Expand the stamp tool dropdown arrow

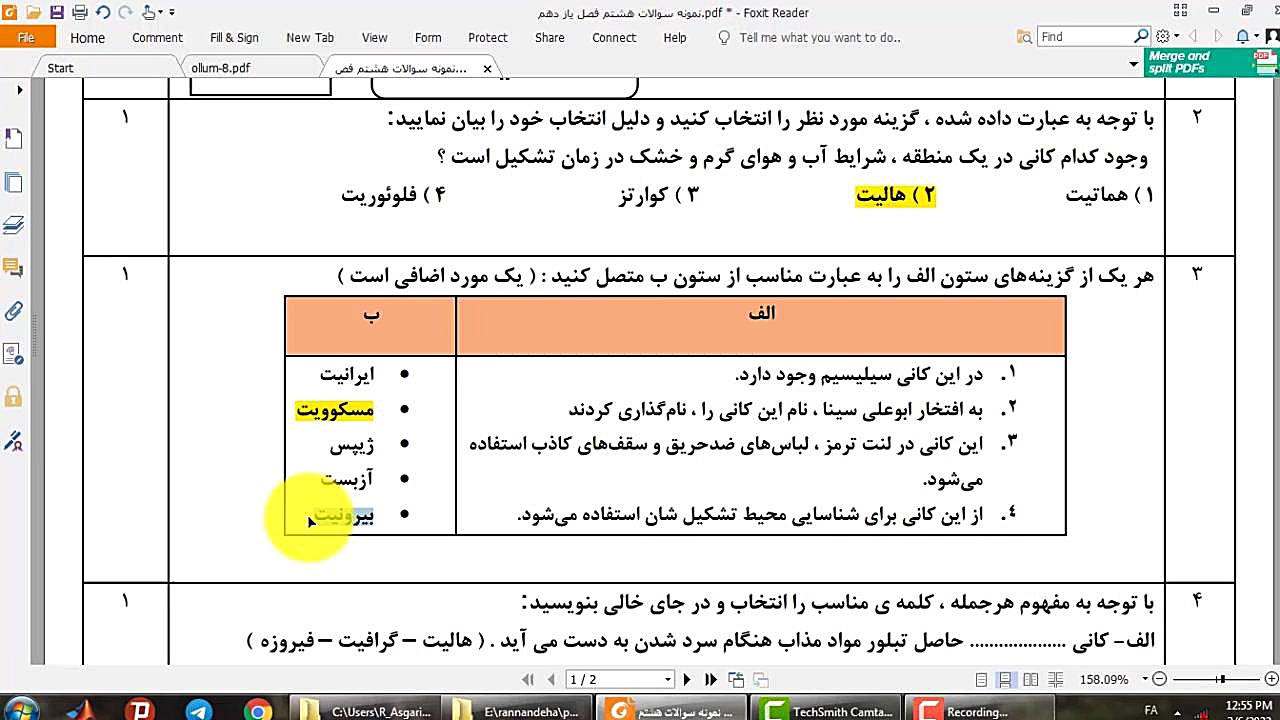(160, 11)
